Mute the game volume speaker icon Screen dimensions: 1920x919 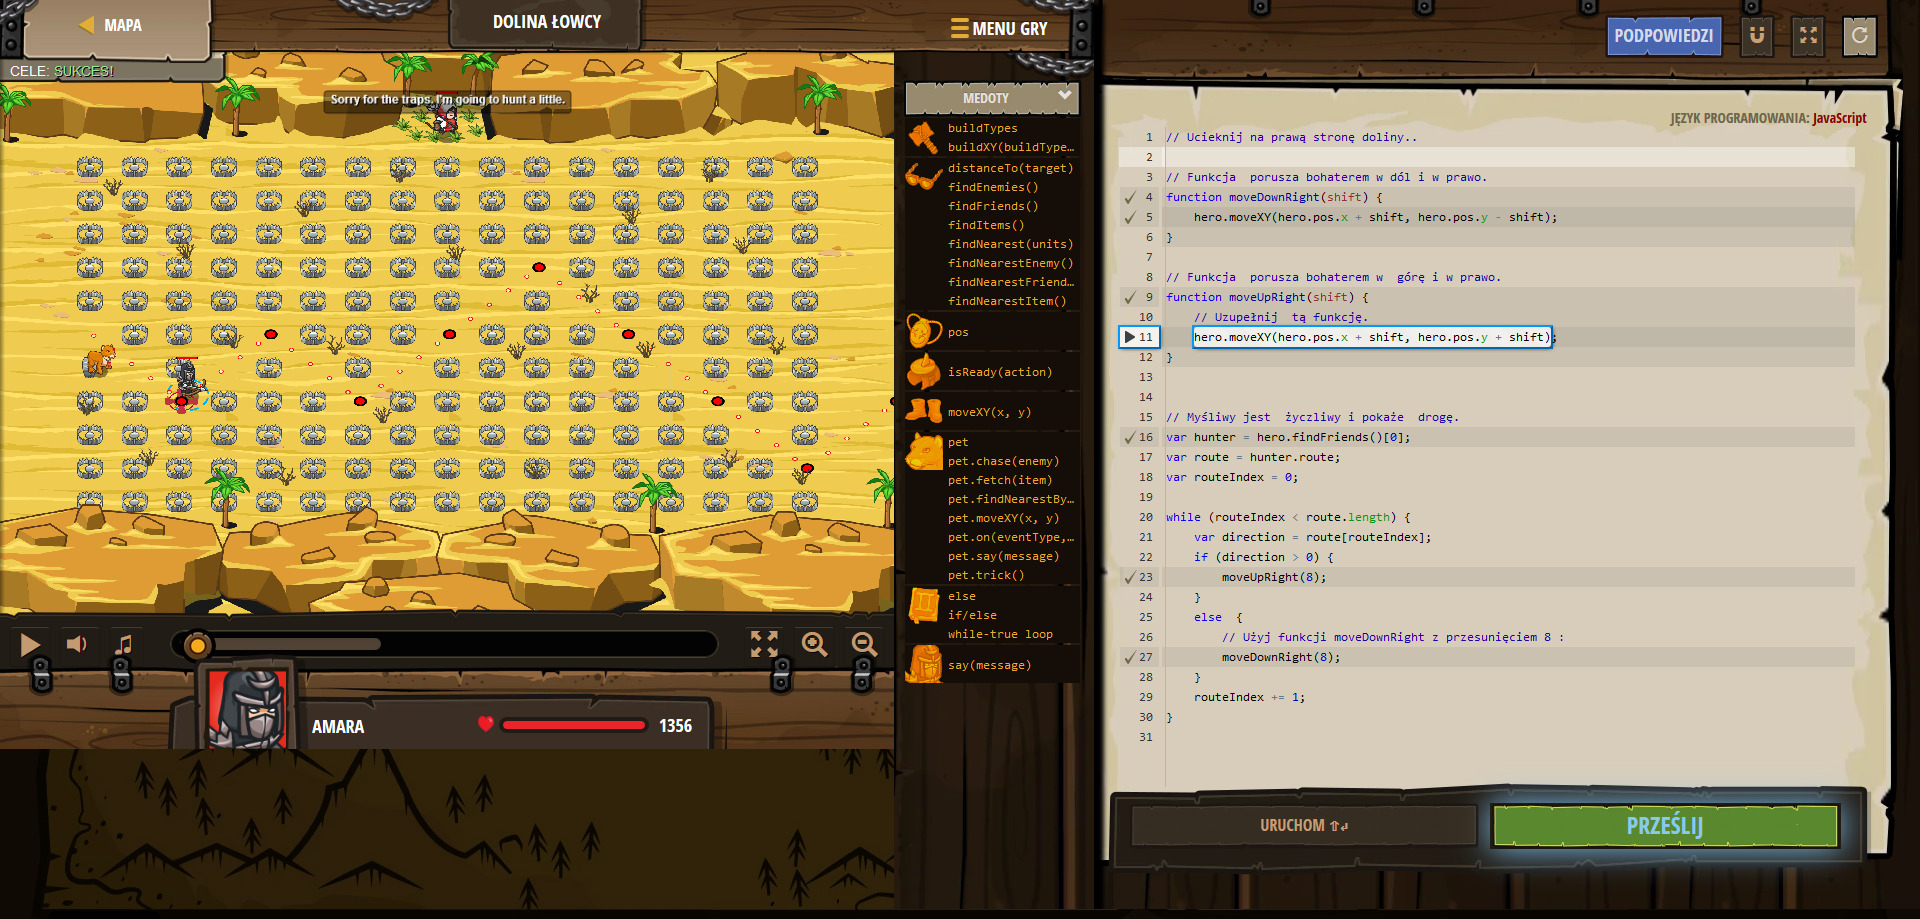[x=77, y=644]
